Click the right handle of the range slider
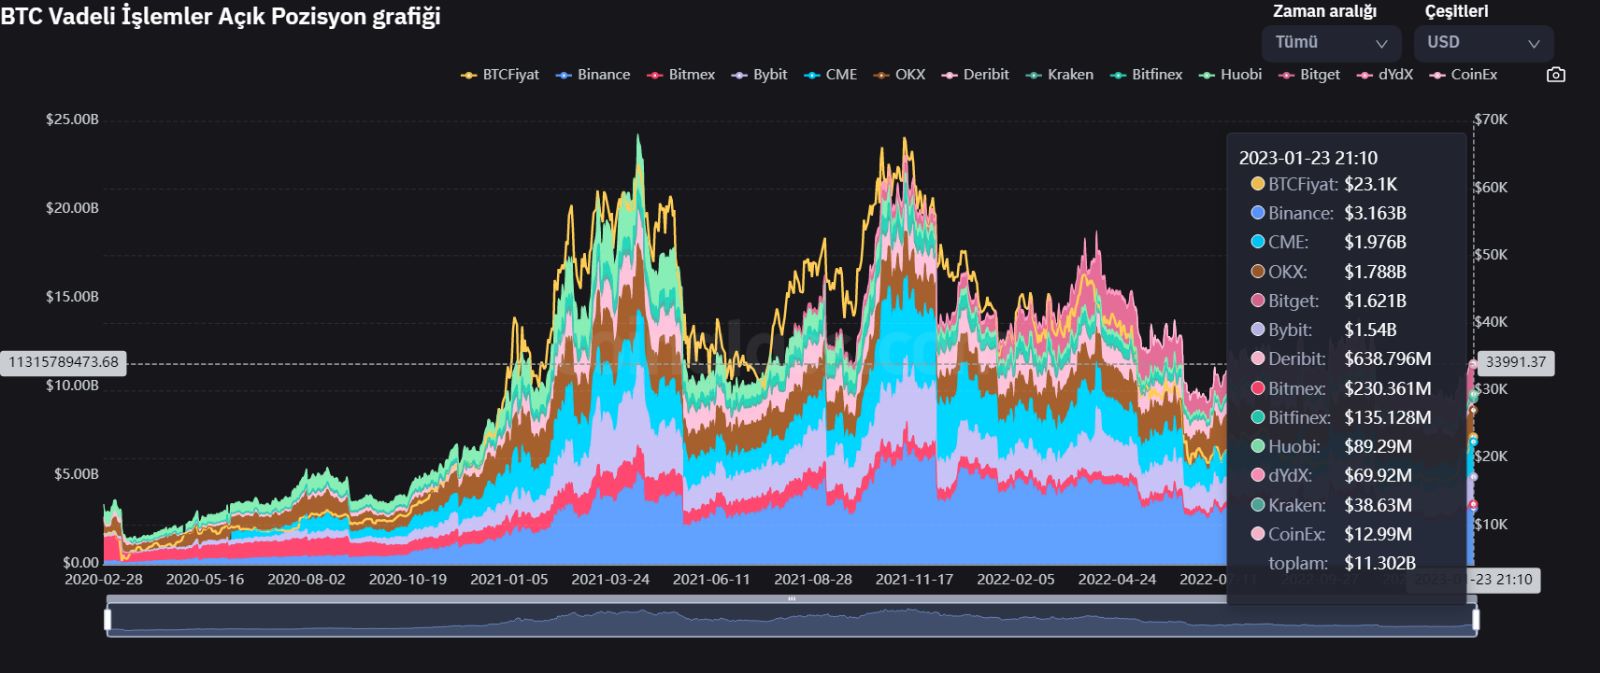 (1475, 620)
